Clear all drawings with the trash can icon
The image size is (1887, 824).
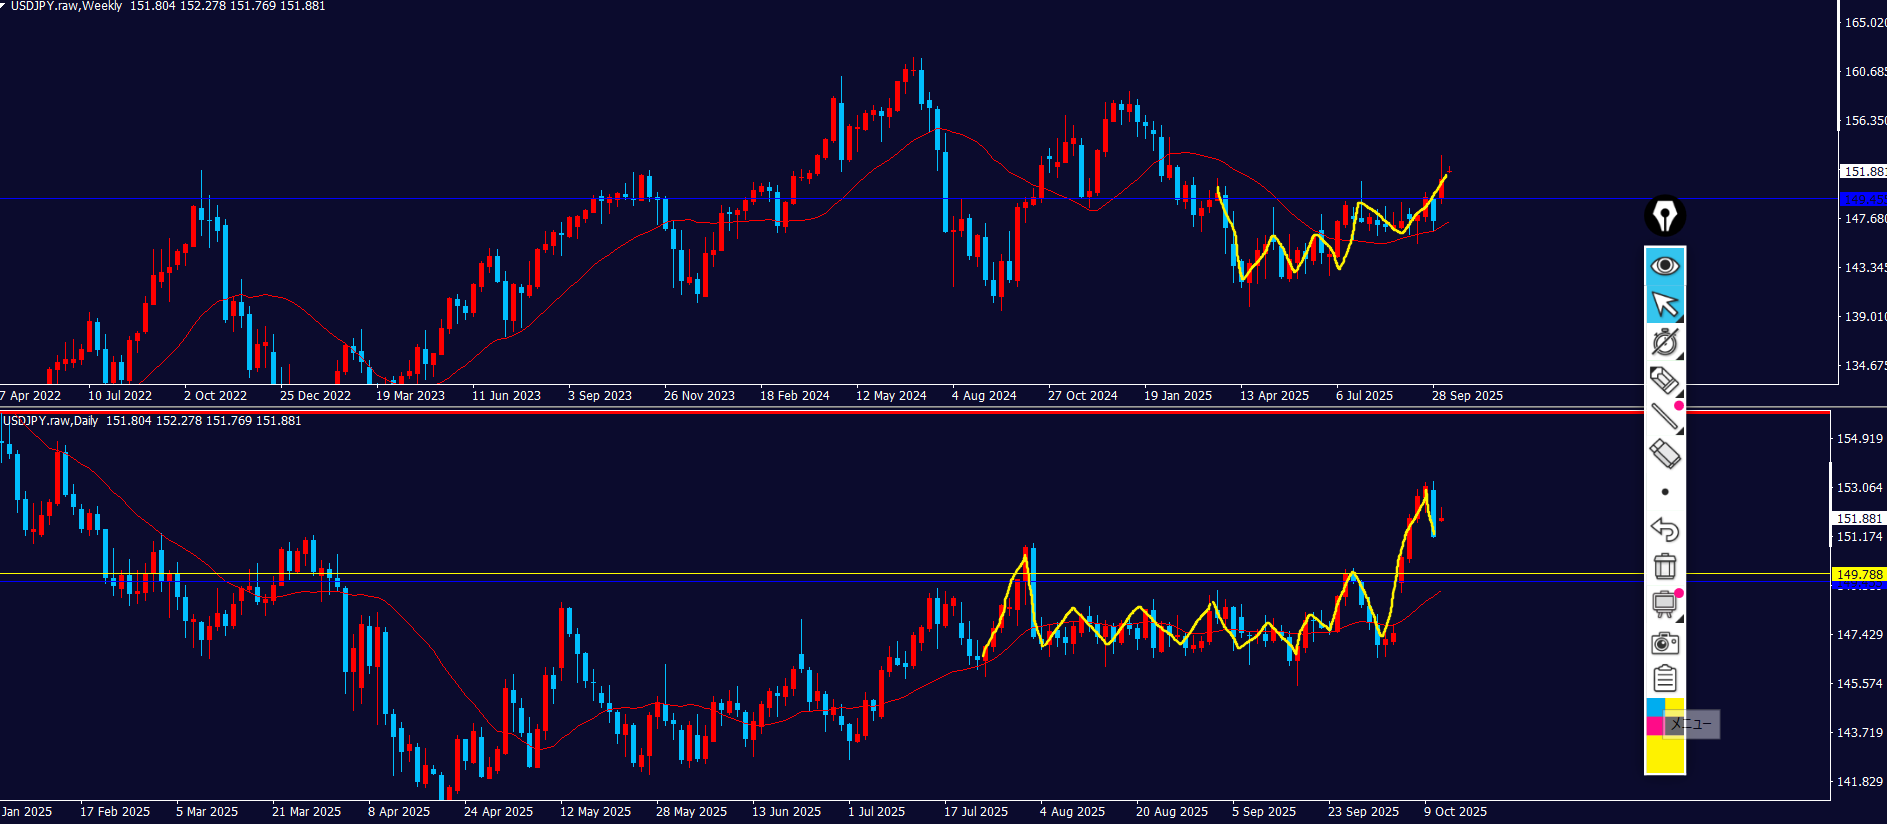1665,566
